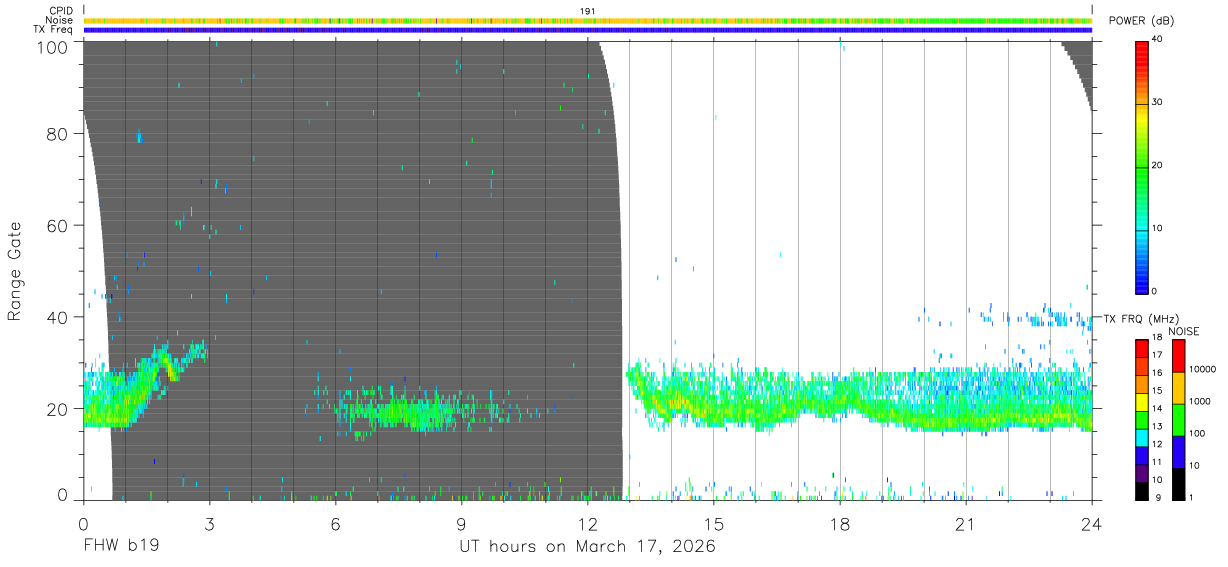
Task: Click the 12 tick on the UT hours axis
Action: click(x=587, y=523)
